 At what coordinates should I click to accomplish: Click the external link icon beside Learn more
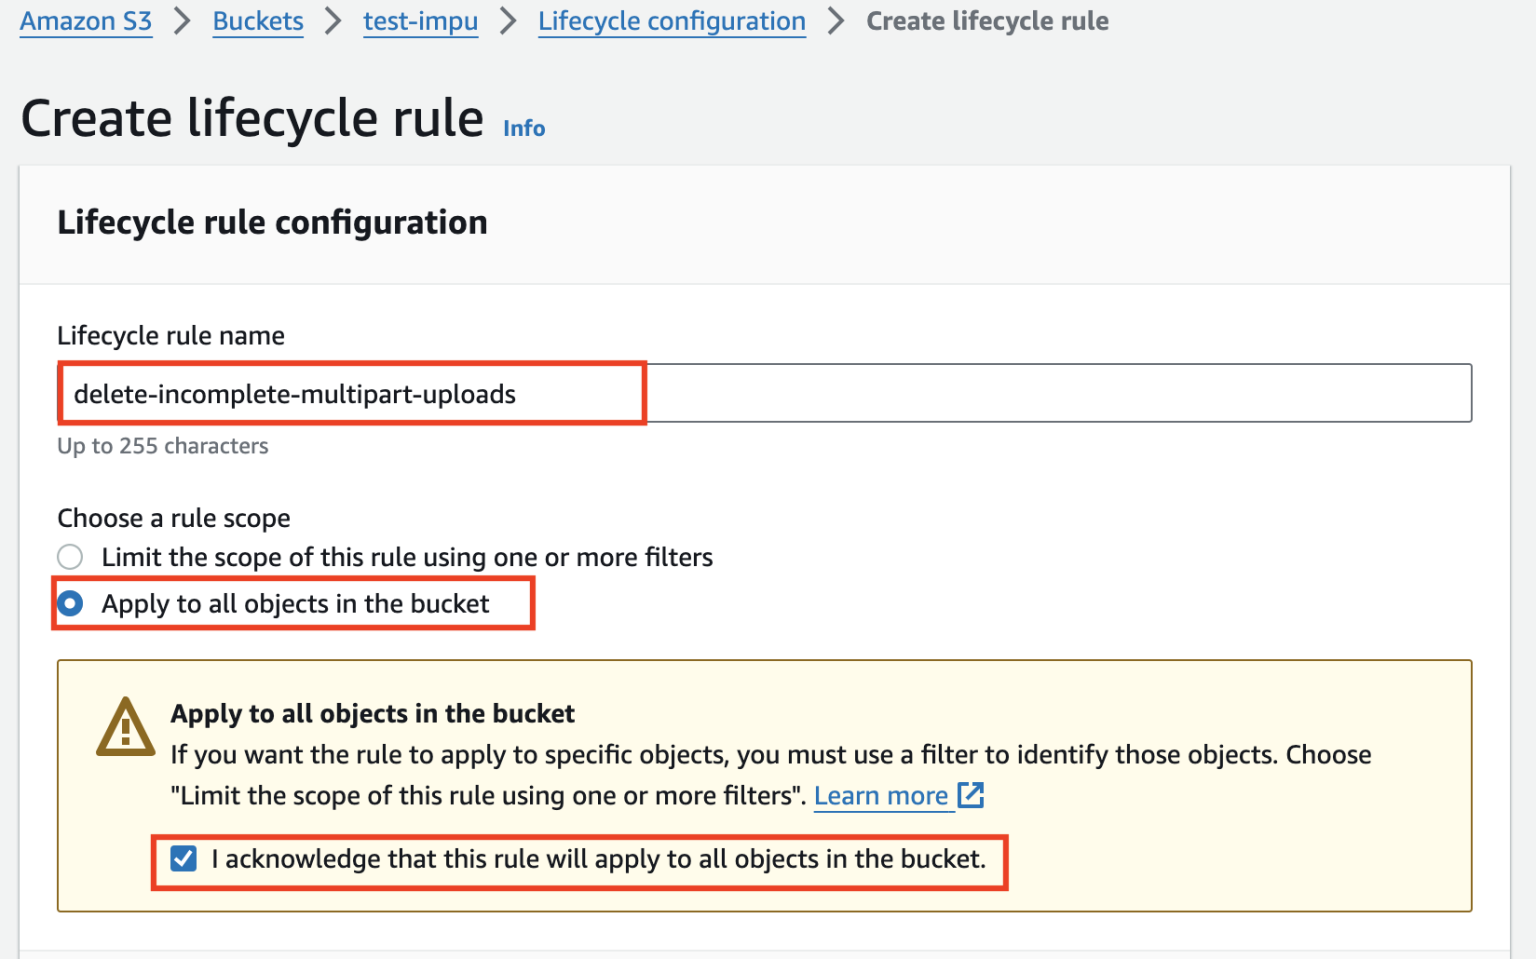971,795
